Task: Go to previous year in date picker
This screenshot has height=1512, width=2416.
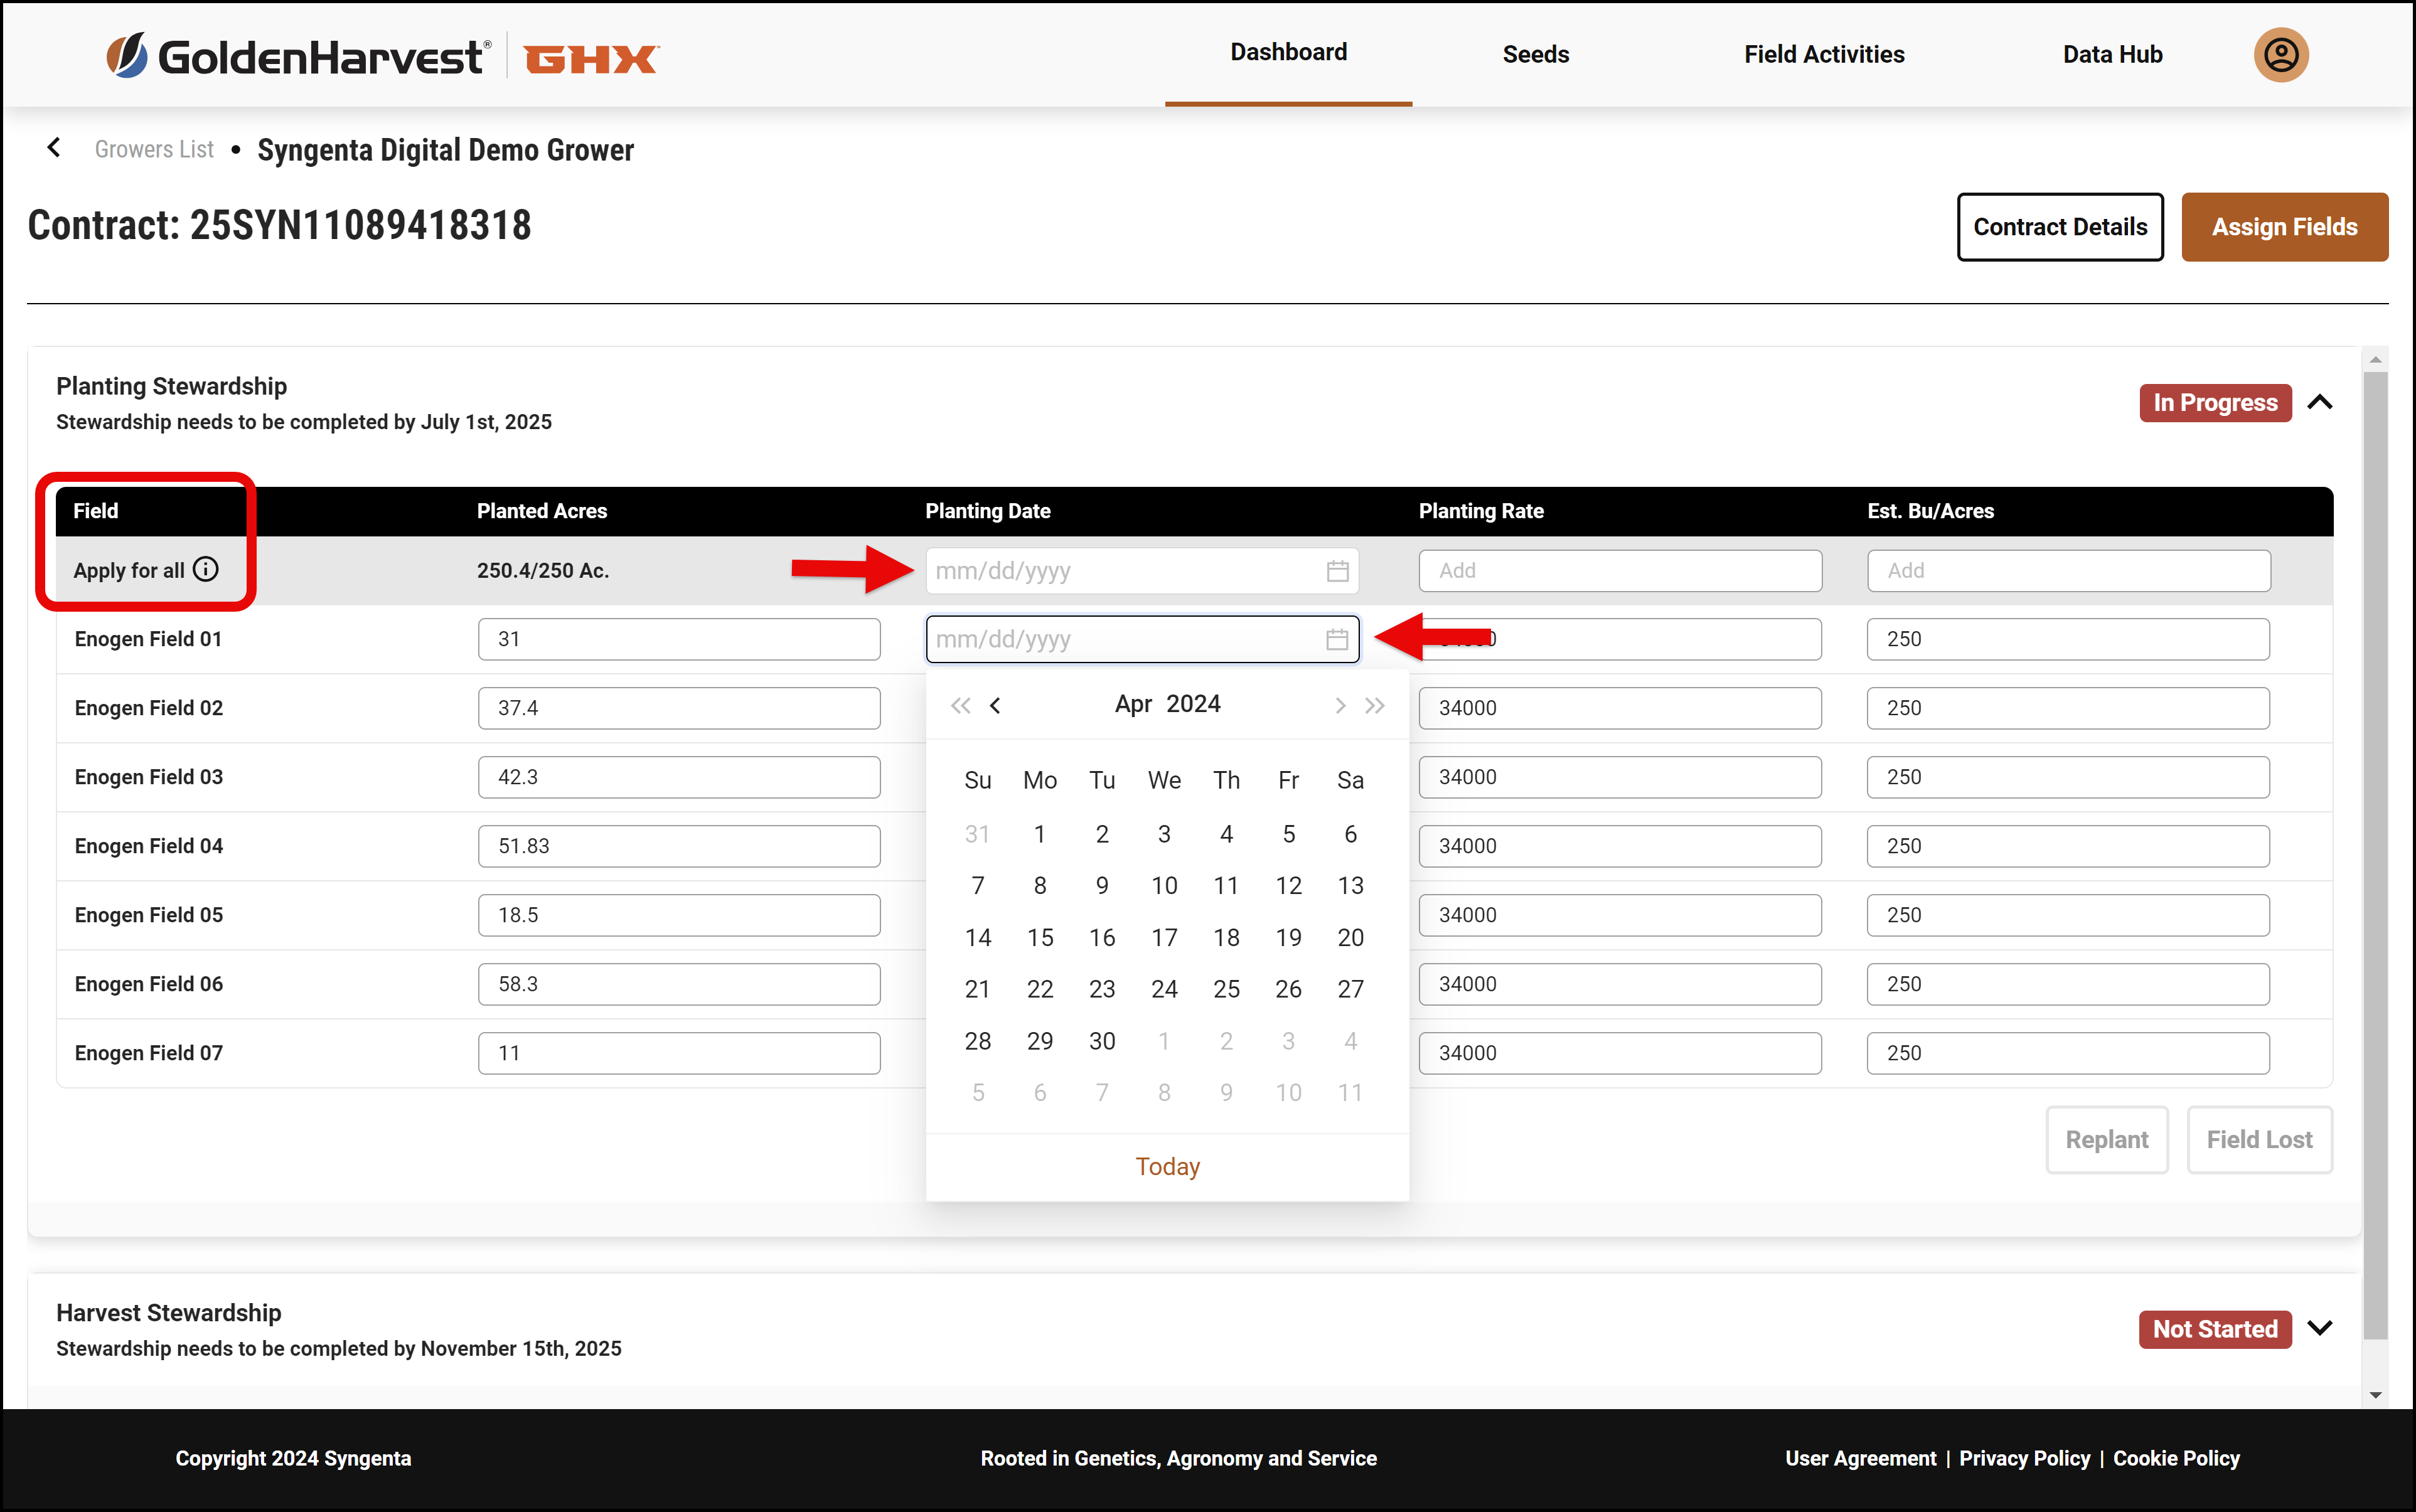Action: (x=960, y=705)
